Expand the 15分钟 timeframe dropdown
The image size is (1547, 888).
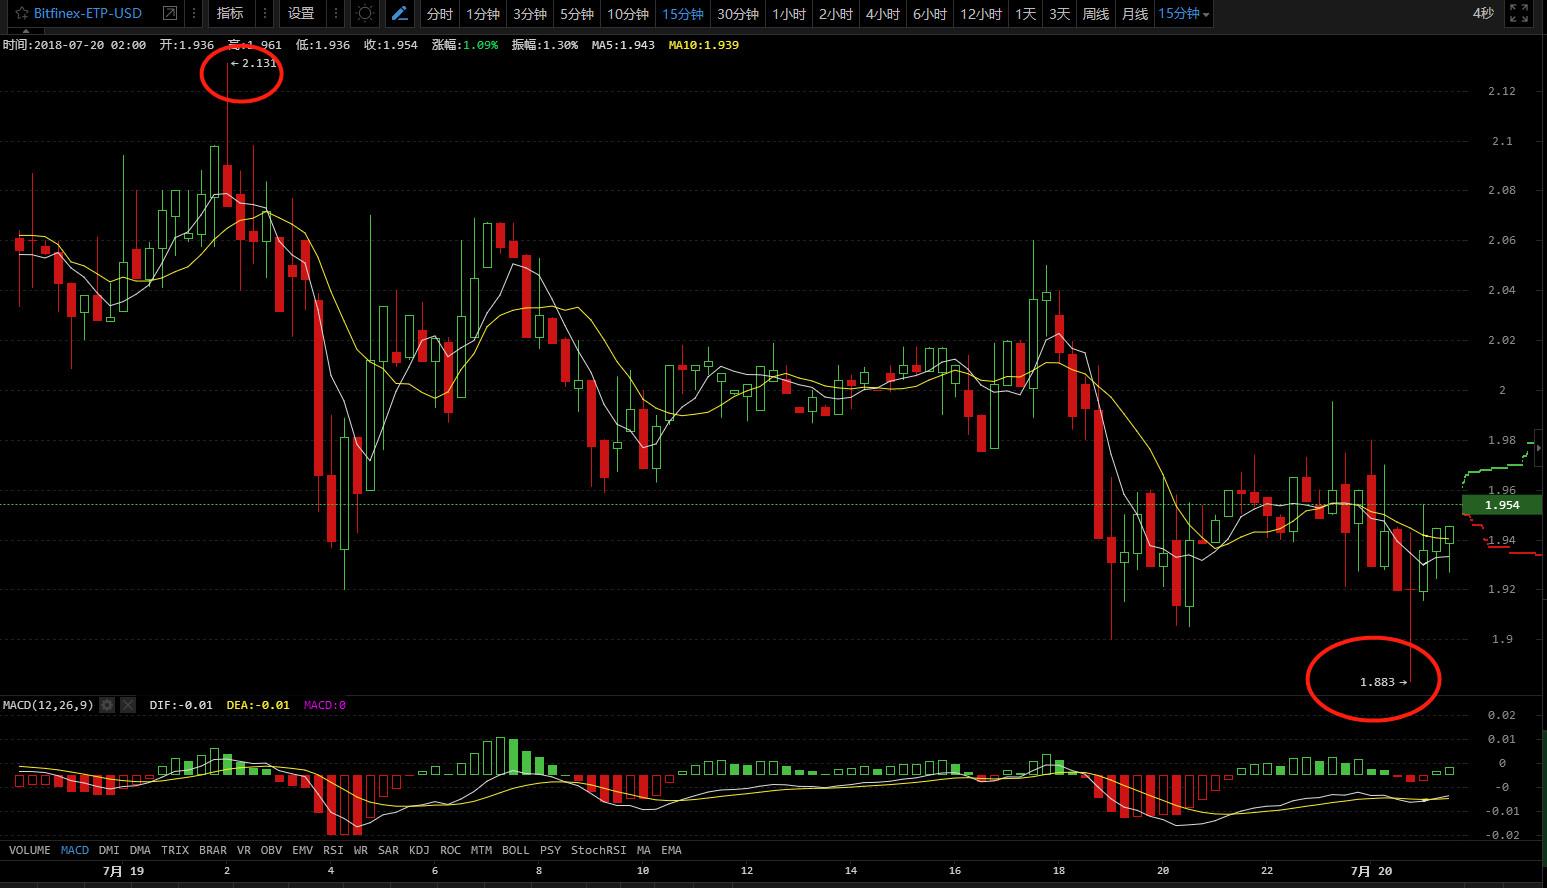click(1184, 14)
